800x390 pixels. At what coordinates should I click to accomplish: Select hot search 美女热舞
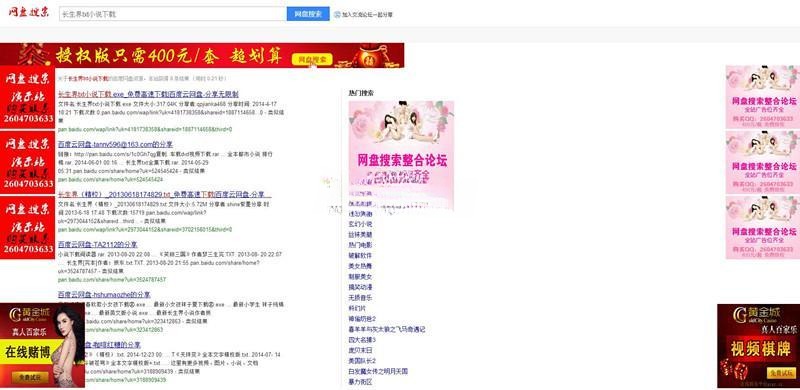click(x=360, y=266)
